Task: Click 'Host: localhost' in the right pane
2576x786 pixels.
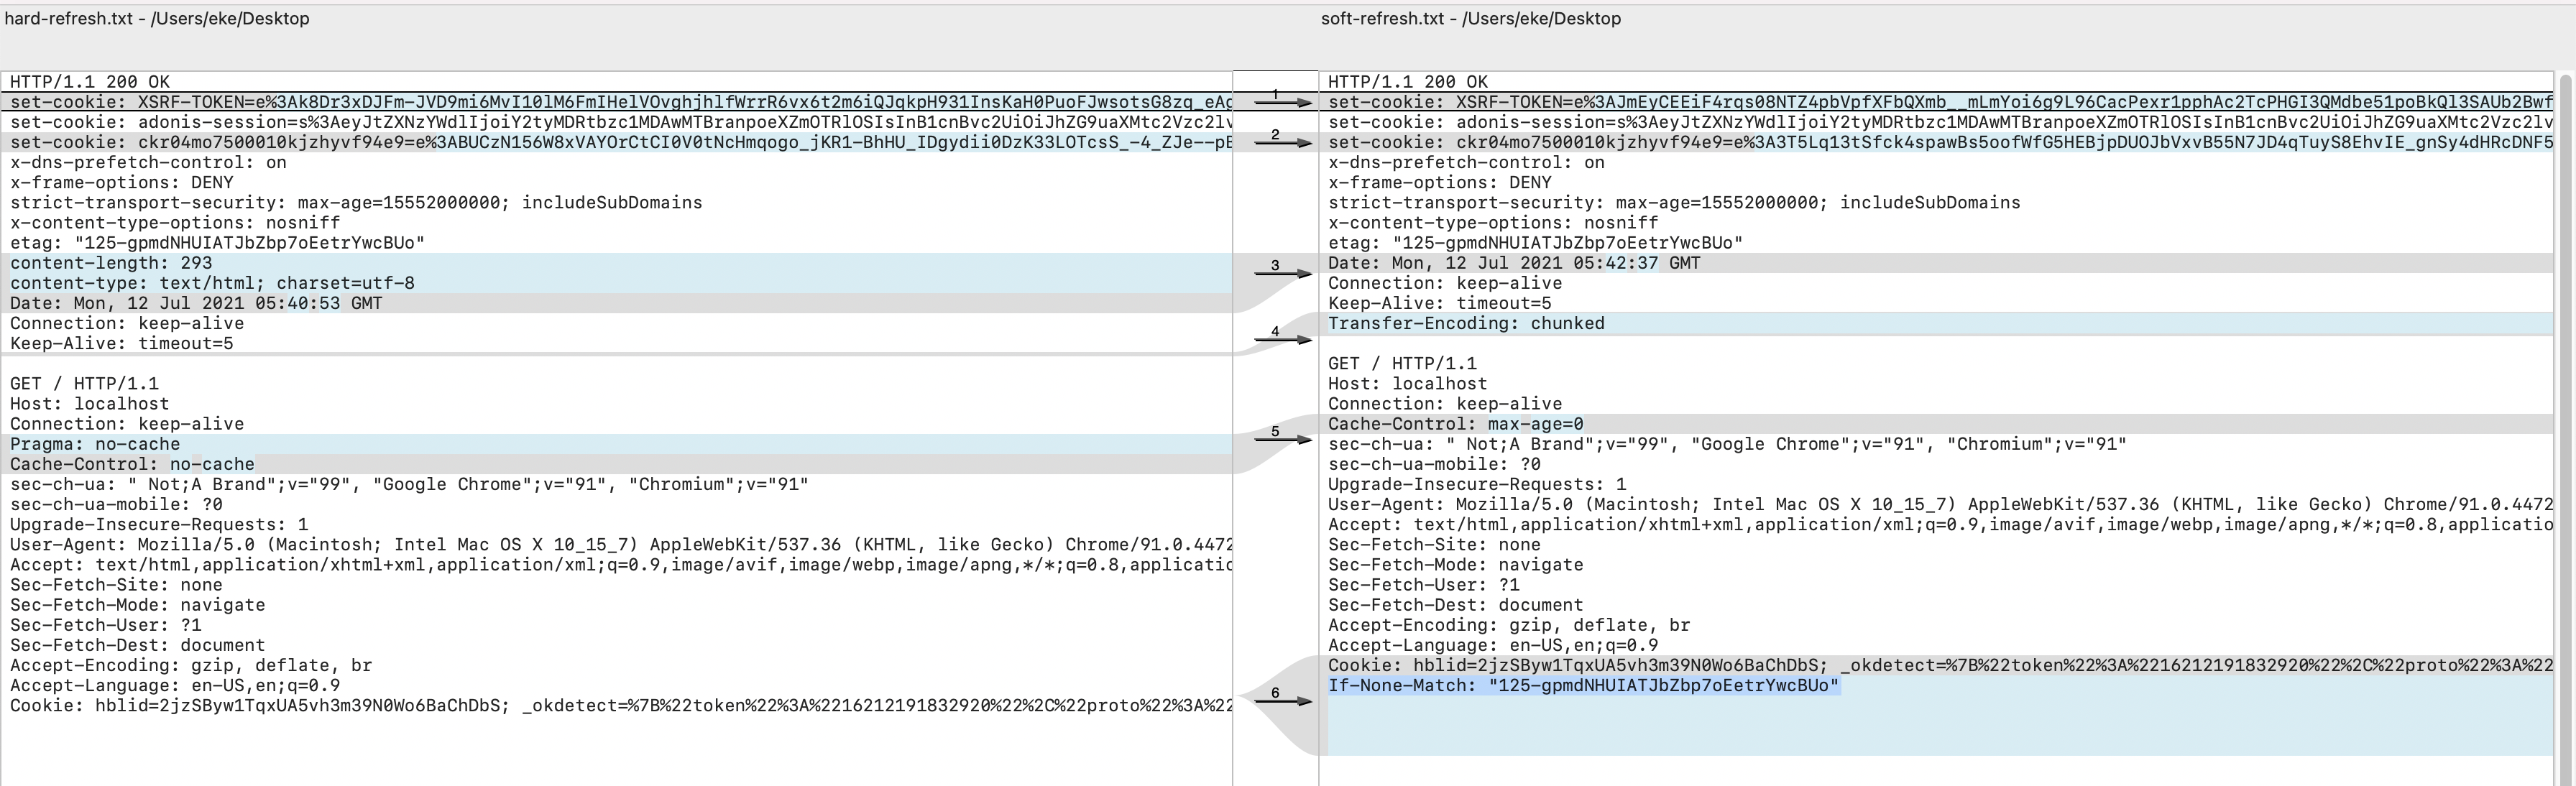Action: point(1407,383)
